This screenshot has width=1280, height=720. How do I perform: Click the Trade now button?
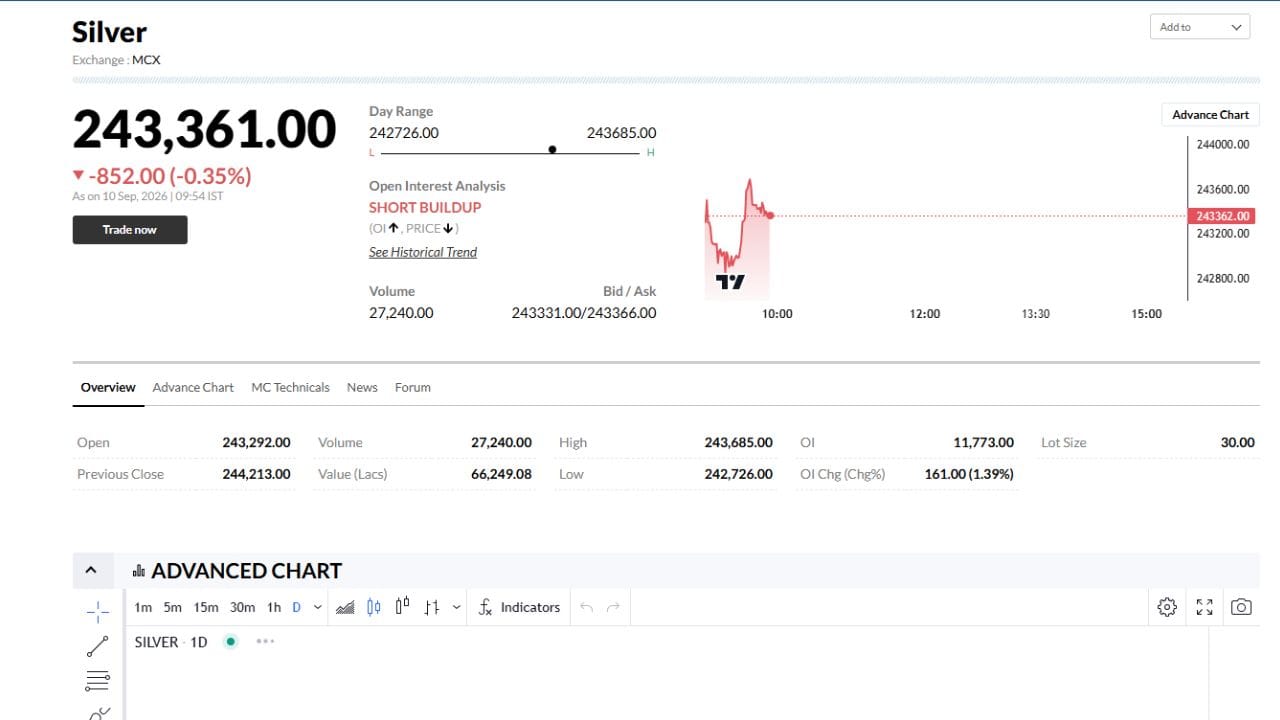click(x=130, y=230)
